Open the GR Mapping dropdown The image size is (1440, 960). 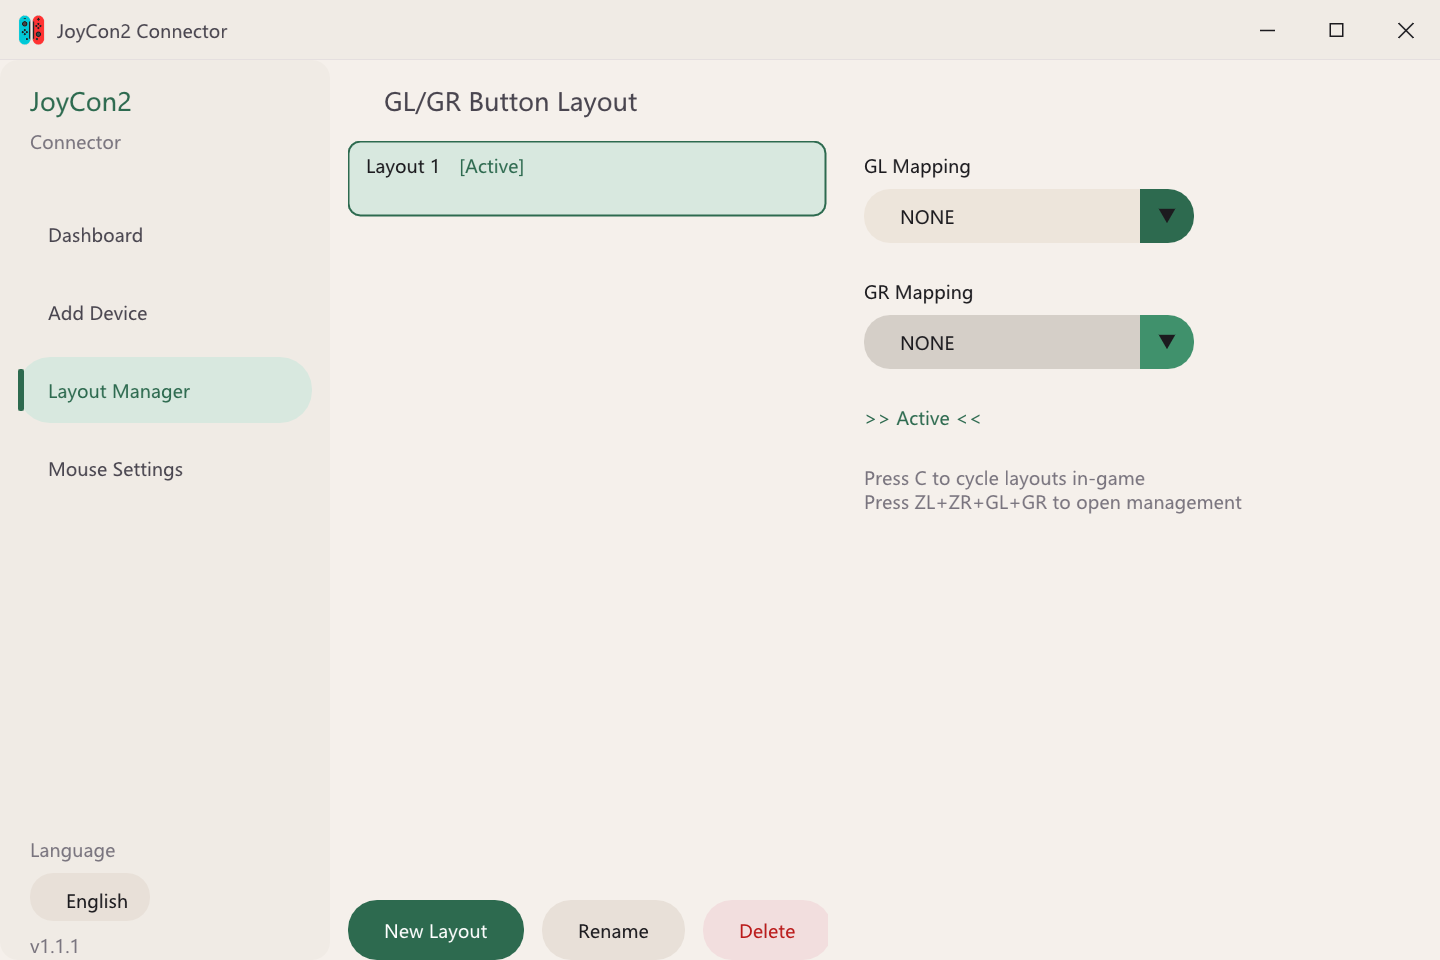click(x=1000, y=342)
